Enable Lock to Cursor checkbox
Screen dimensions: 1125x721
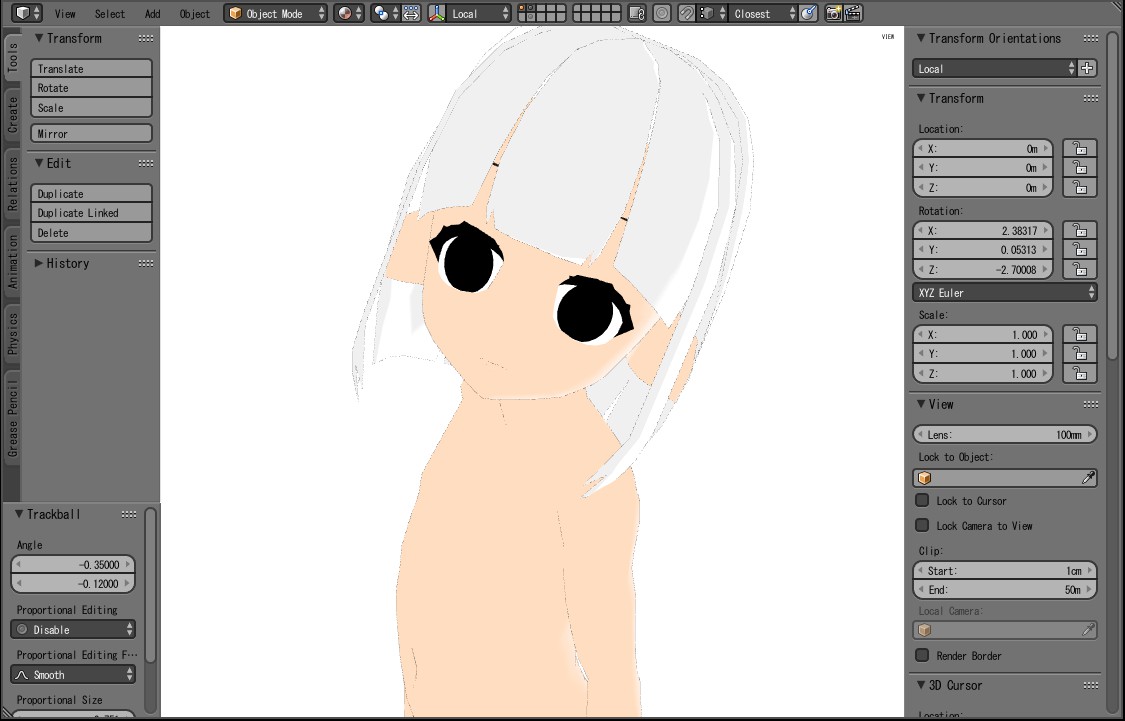[x=922, y=500]
